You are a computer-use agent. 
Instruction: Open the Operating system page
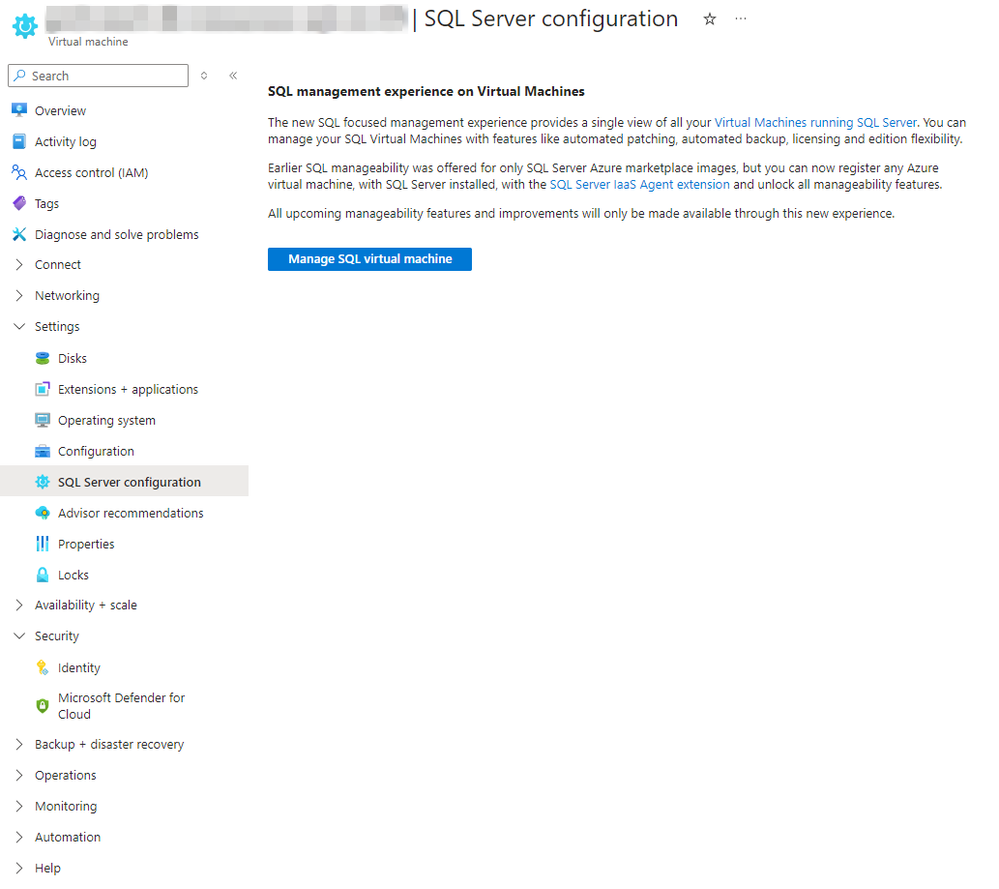106,421
